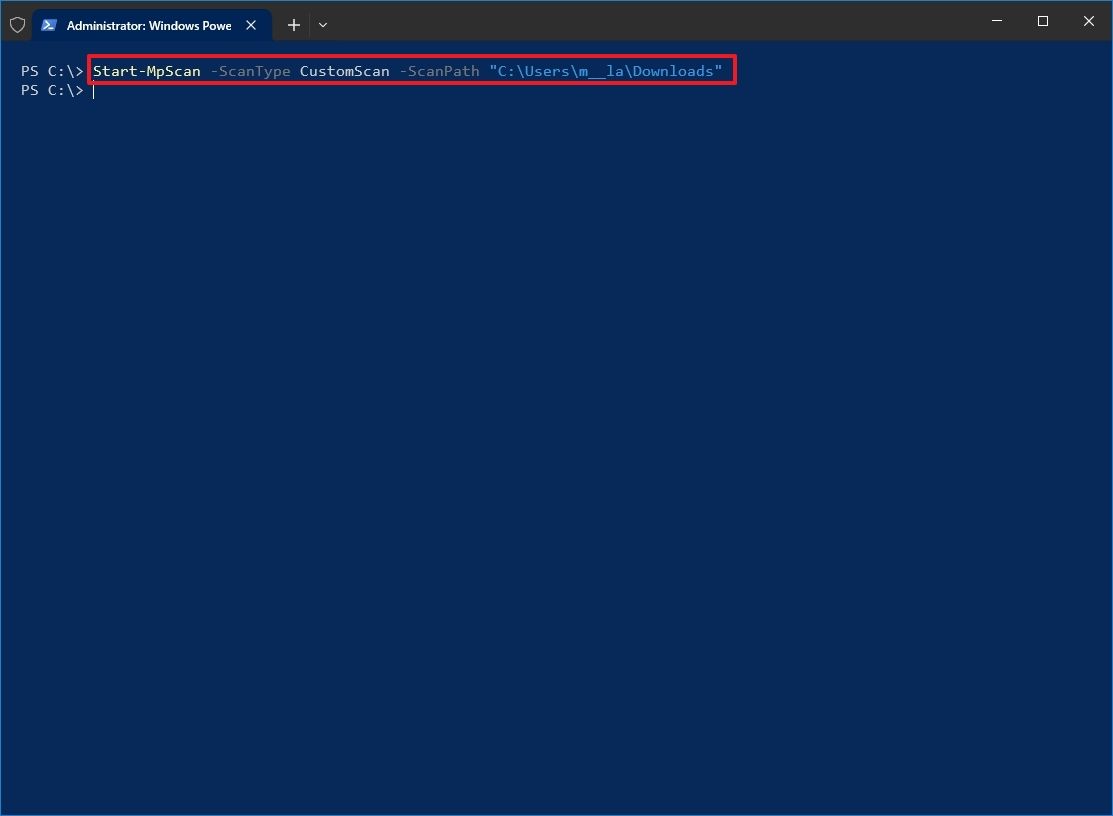Click the -ScanPath parameter text

click(439, 71)
